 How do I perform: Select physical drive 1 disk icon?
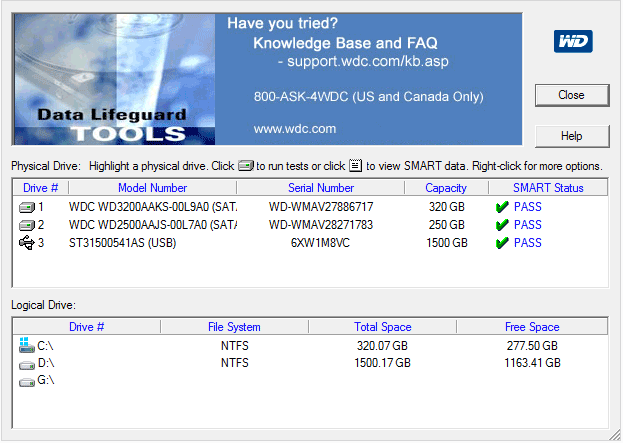26,207
